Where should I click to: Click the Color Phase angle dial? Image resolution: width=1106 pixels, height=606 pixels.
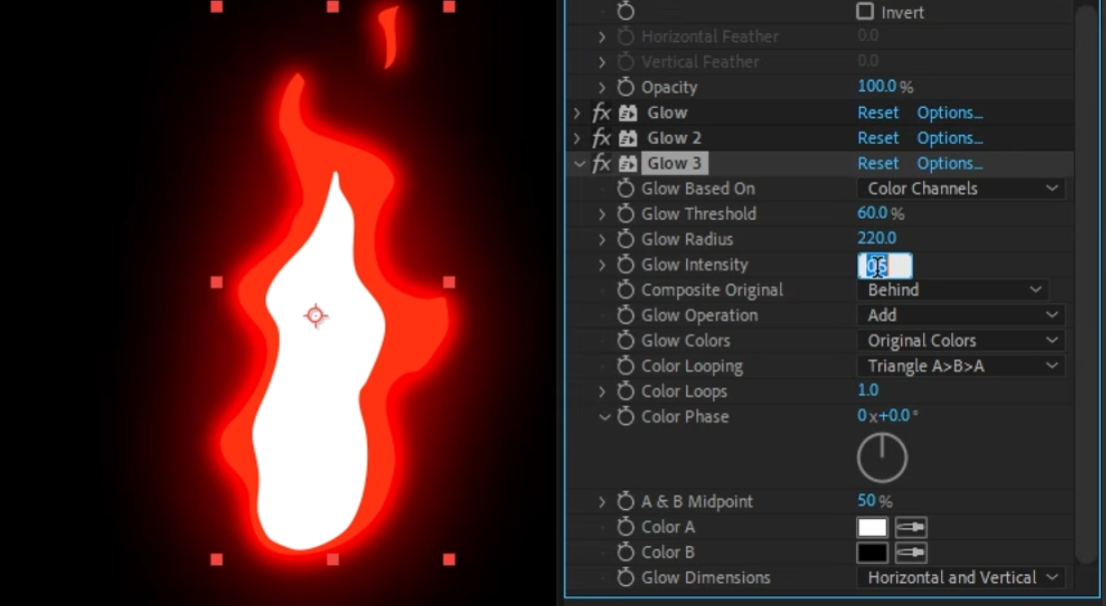click(882, 458)
